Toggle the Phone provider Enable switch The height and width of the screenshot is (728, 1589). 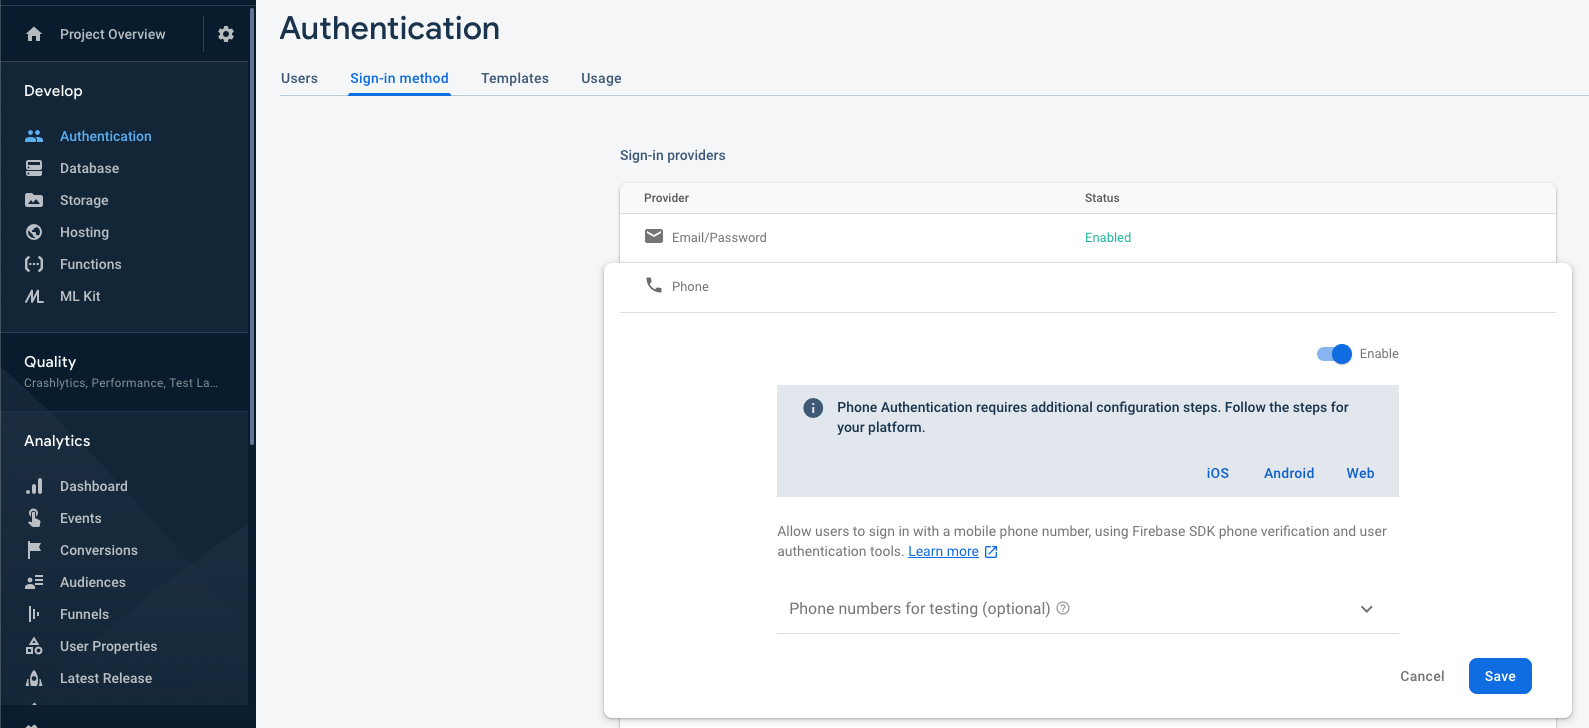pos(1334,354)
